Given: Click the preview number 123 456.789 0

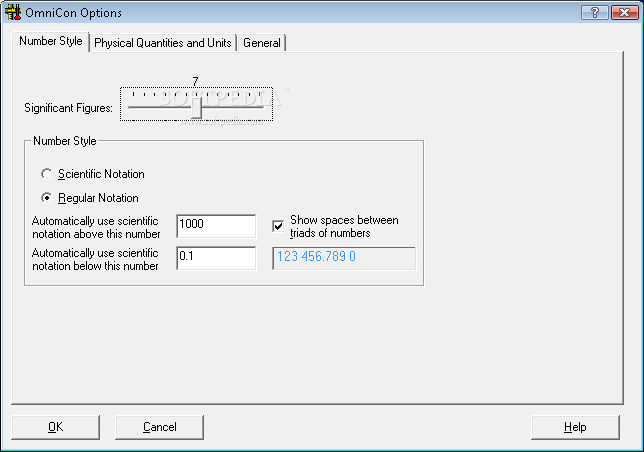Looking at the screenshot, I should pos(316,256).
